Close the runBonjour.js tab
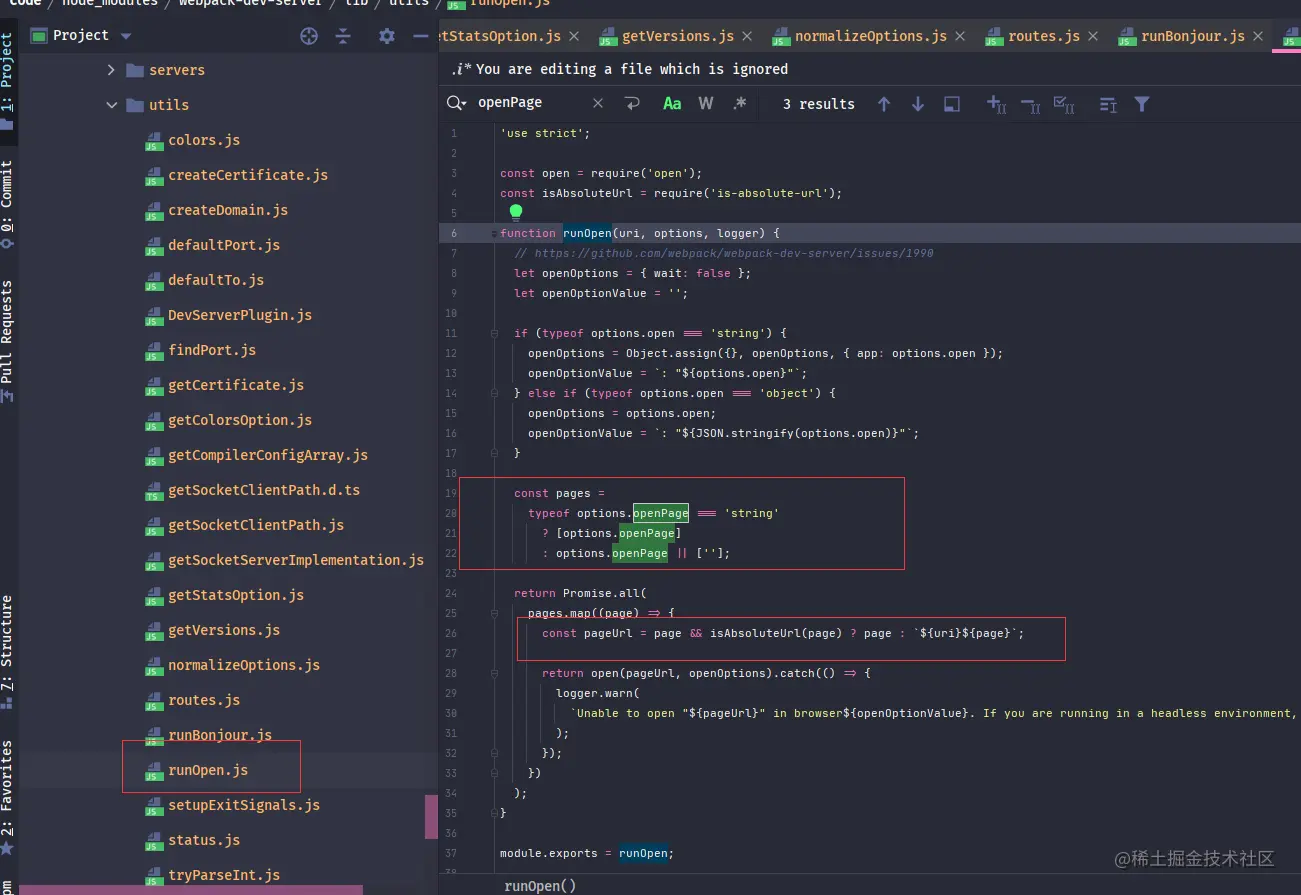 click(x=1258, y=36)
